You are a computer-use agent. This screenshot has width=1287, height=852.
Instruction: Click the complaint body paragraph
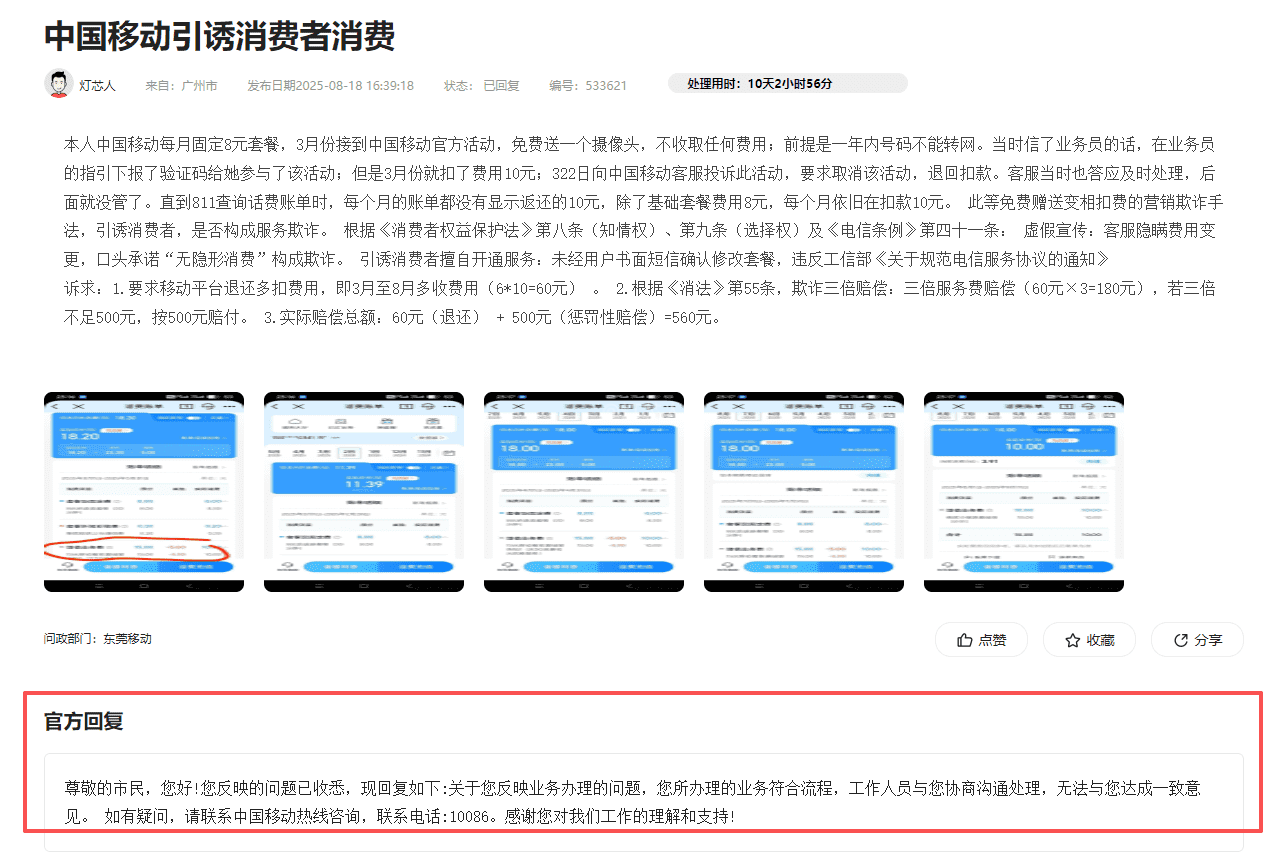click(642, 230)
